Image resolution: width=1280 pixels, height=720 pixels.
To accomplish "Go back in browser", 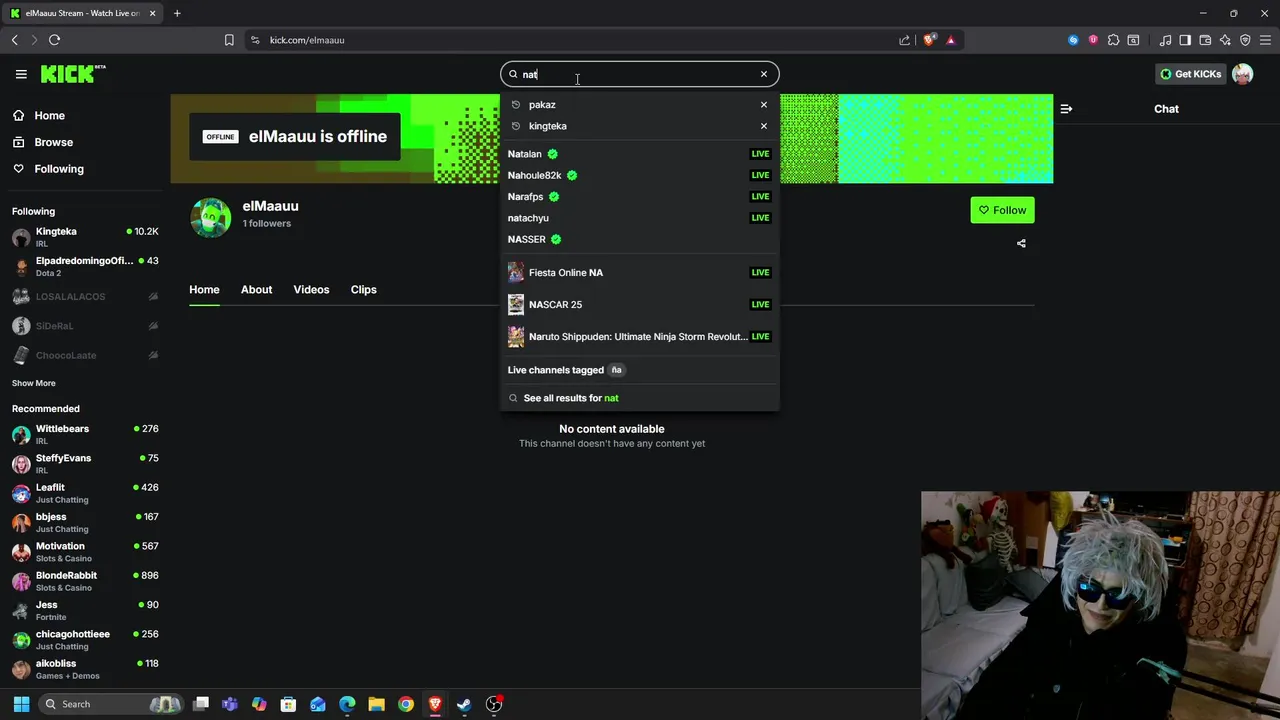I will coord(14,40).
